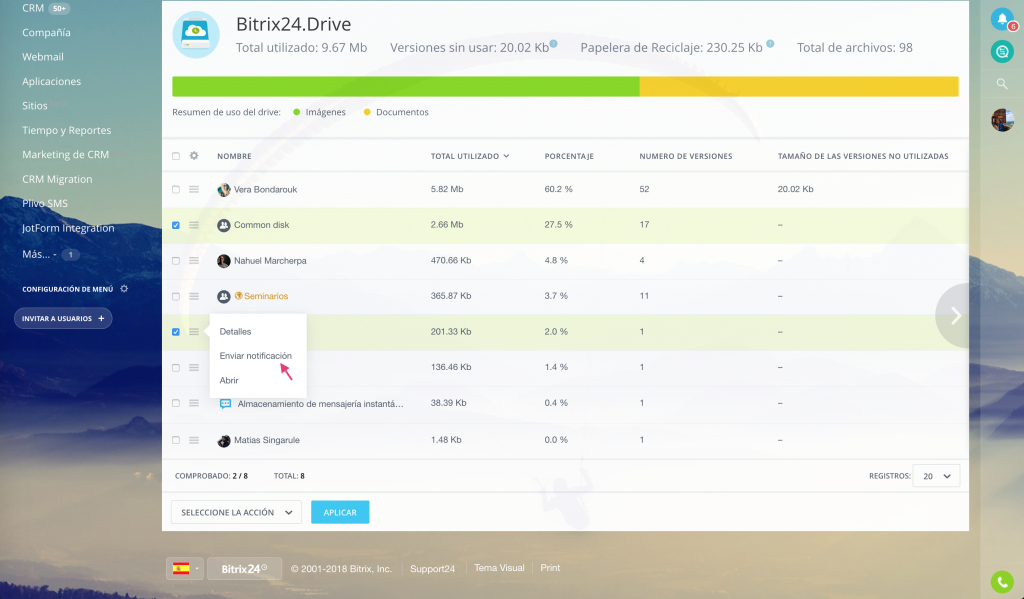The height and width of the screenshot is (599, 1024).
Task: Click the instant messaging storage chat icon
Action: pyautogui.click(x=225, y=404)
